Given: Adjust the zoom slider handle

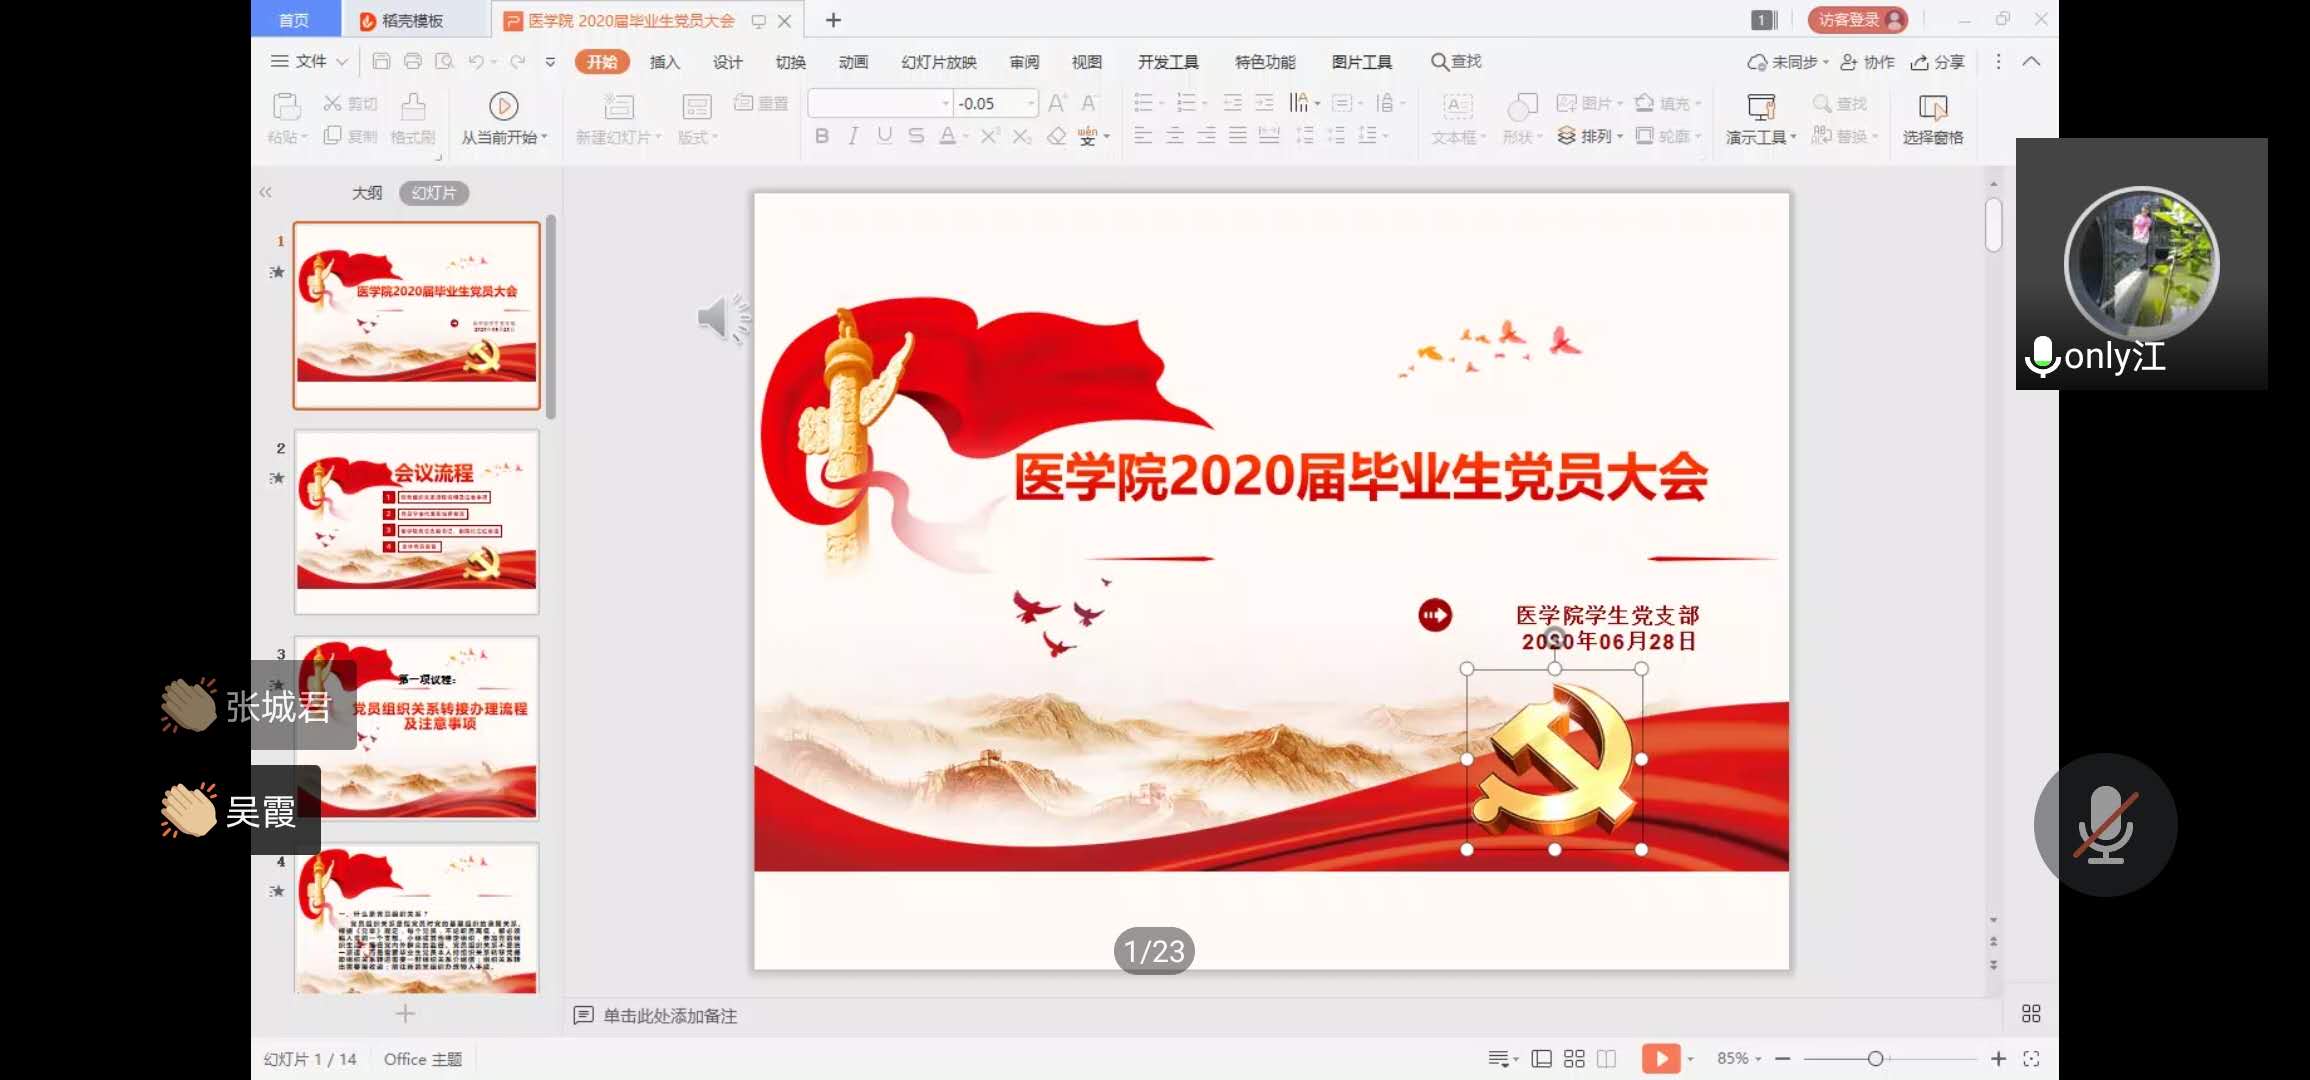Looking at the screenshot, I should pyautogui.click(x=1875, y=1058).
